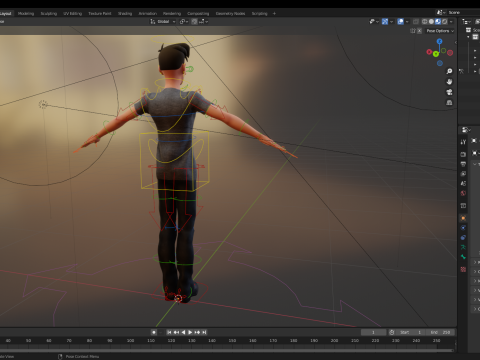Switch to wireframe viewport shading
Viewport: 480px width, 360px height.
point(425,22)
